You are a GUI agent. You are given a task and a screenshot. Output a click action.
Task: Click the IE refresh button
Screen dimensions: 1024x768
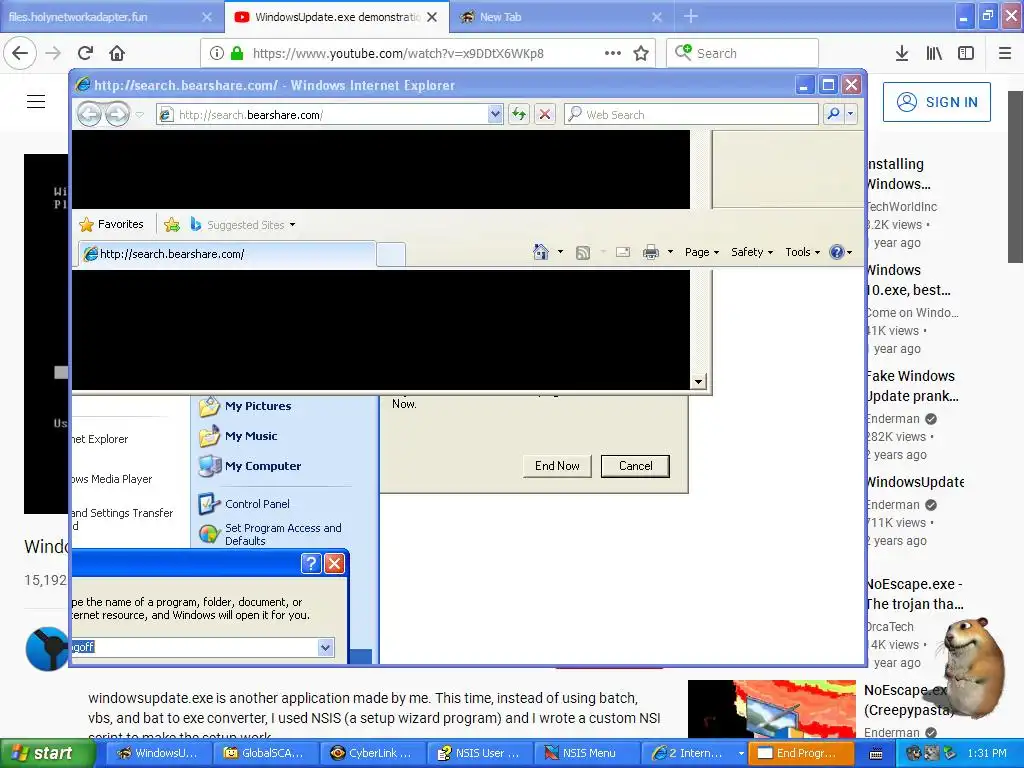(519, 114)
